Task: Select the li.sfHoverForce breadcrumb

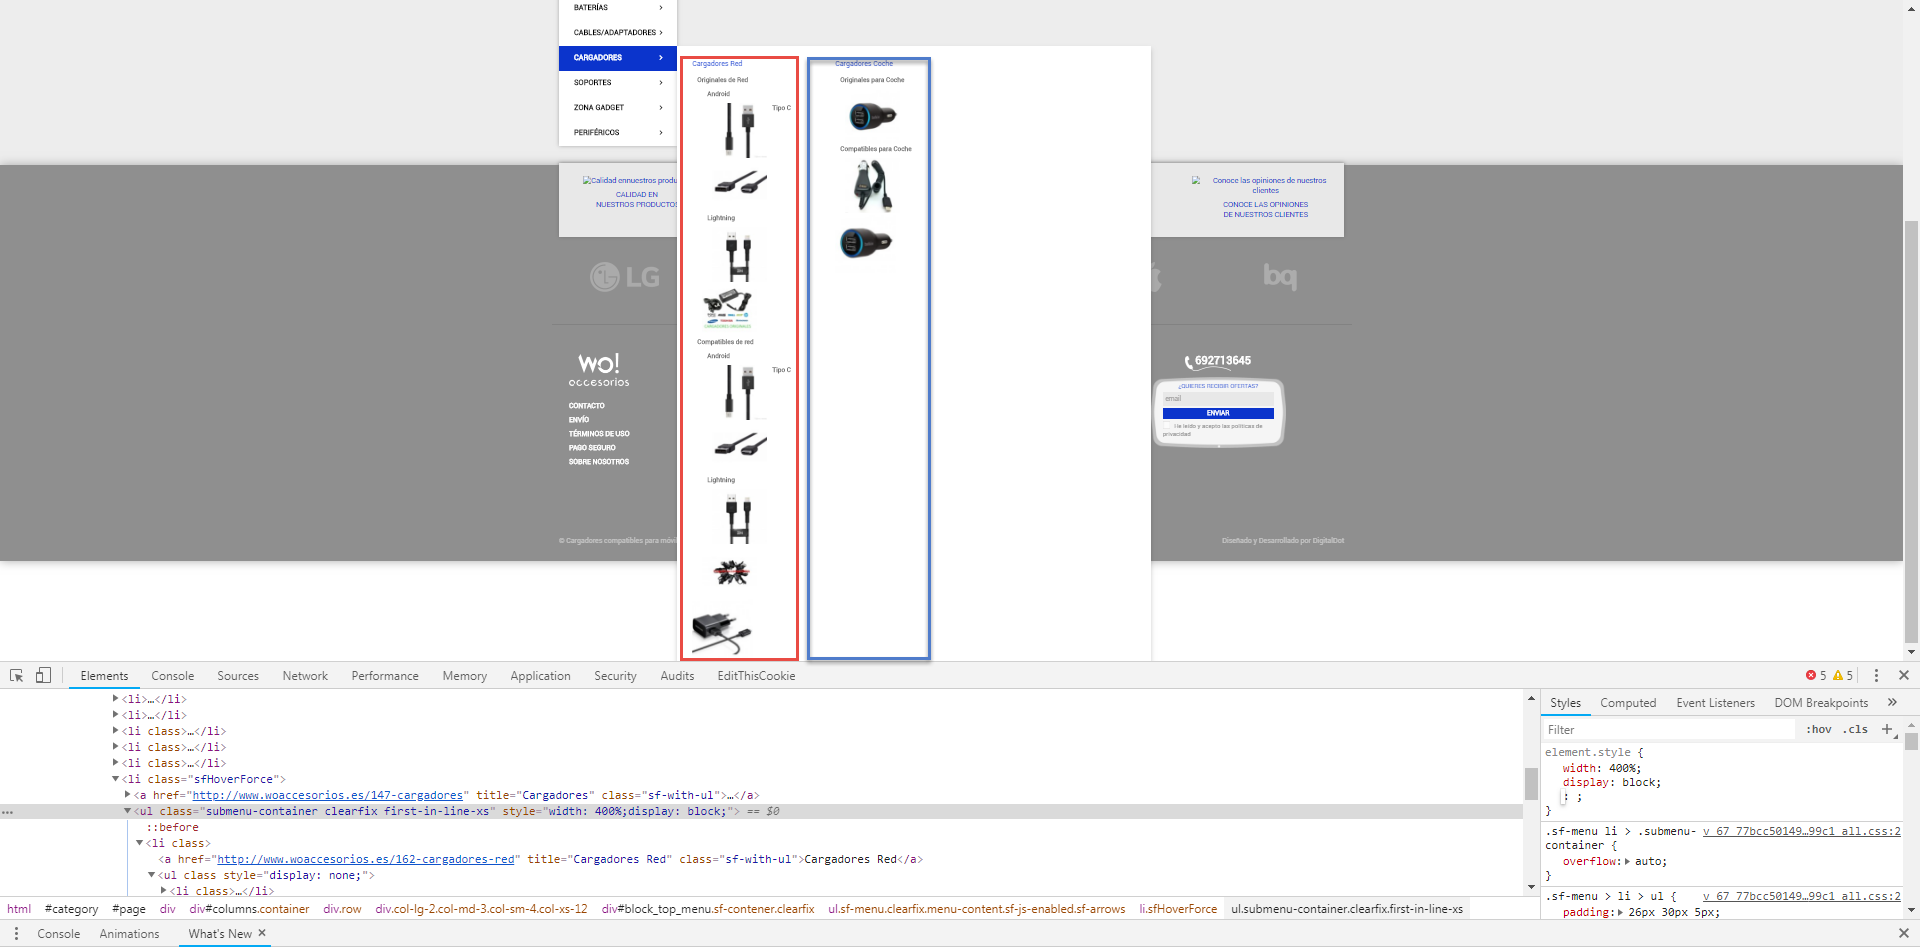Action: pyautogui.click(x=1178, y=909)
